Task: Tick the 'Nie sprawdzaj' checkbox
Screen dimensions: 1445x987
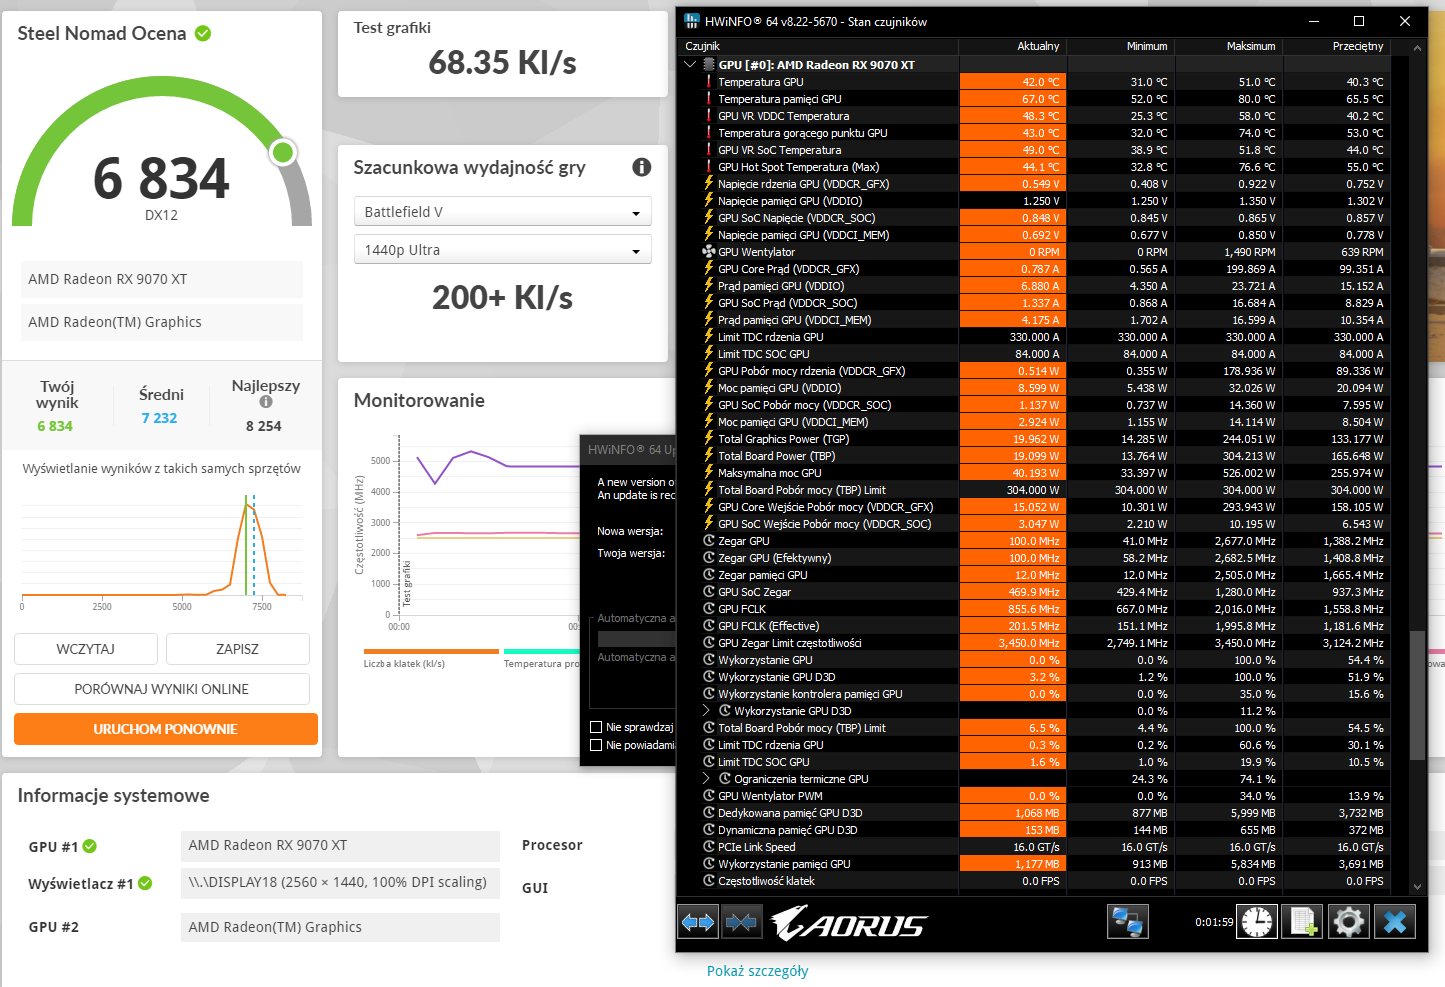Action: [596, 727]
